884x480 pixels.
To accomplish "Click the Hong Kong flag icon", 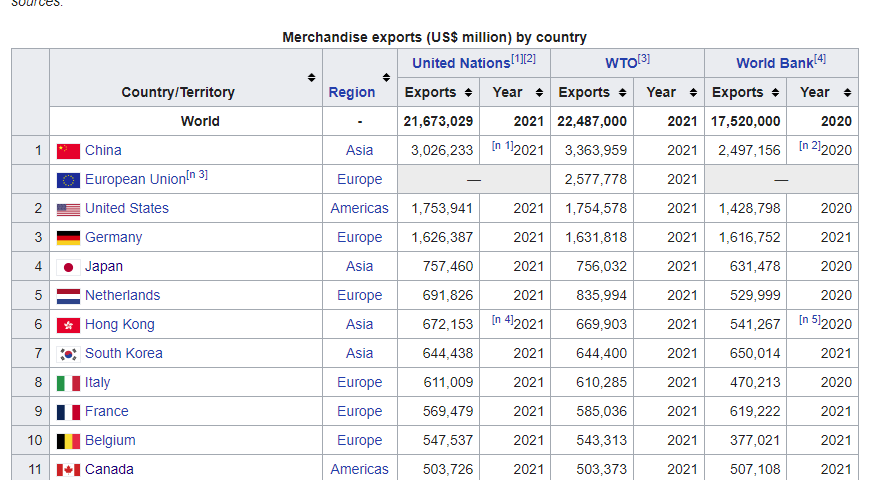I will pyautogui.click(x=68, y=325).
